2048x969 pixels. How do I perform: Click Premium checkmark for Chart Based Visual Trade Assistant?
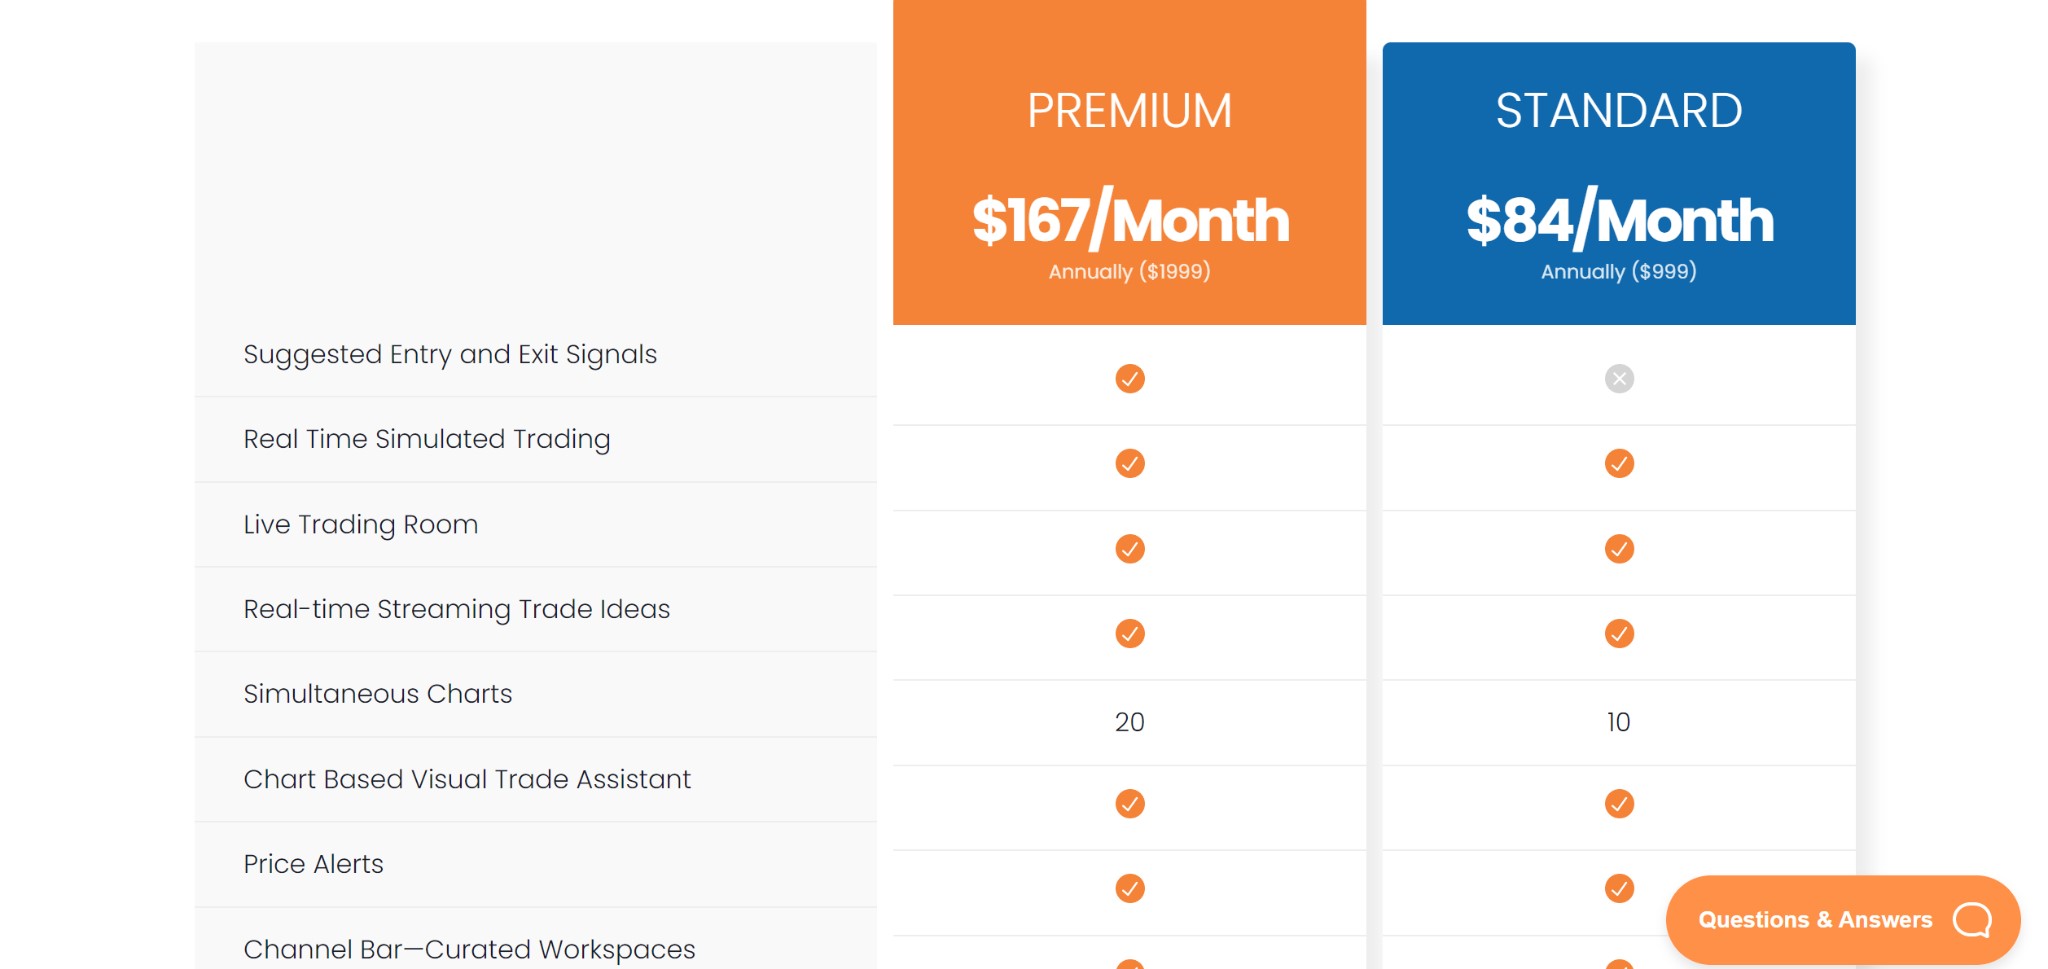(x=1129, y=804)
